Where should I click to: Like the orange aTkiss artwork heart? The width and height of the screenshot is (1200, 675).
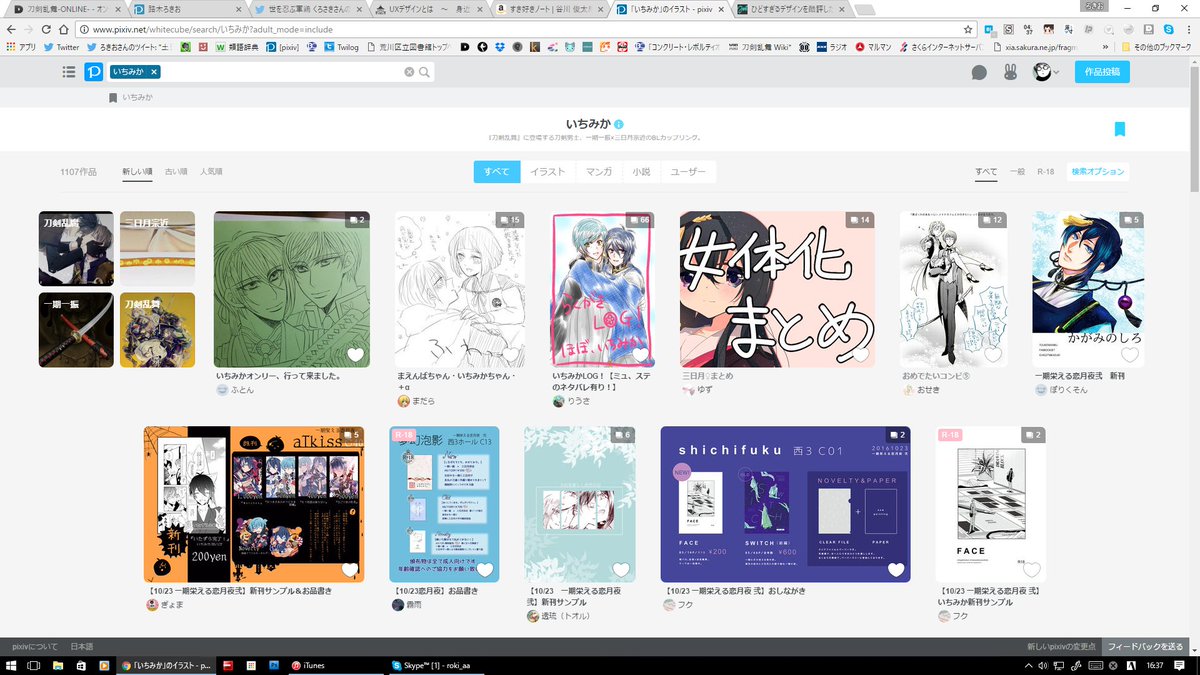tap(350, 570)
